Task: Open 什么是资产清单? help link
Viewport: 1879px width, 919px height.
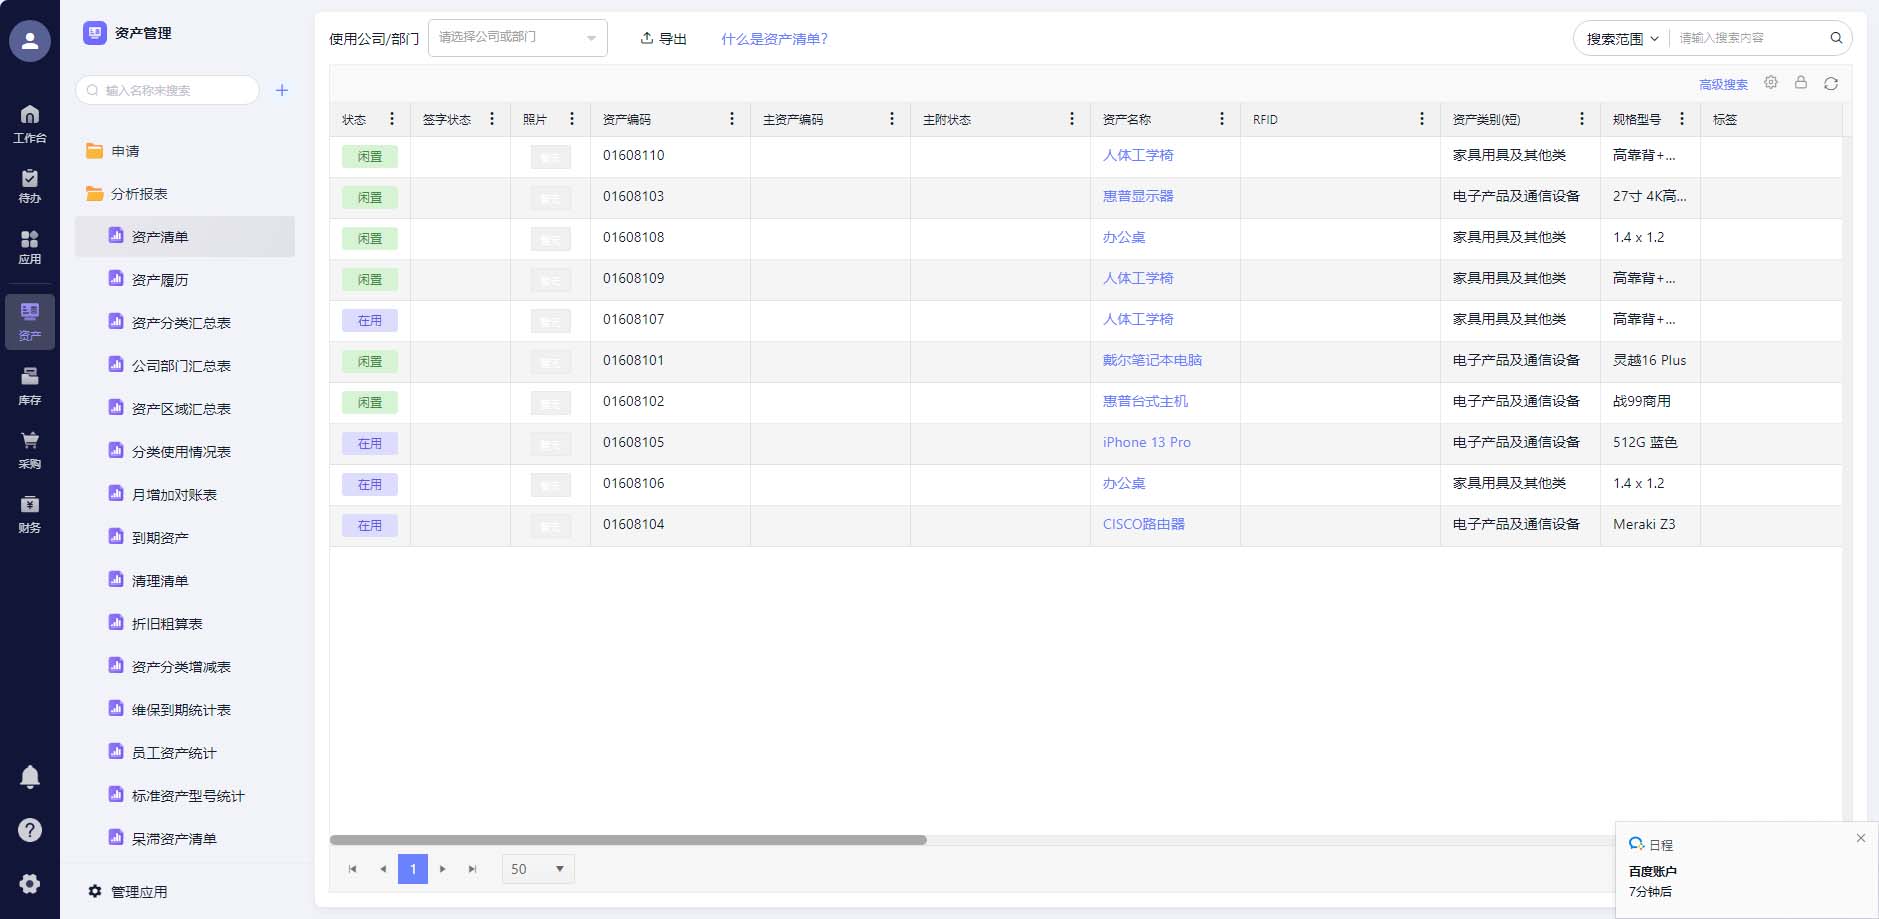Action: [774, 39]
